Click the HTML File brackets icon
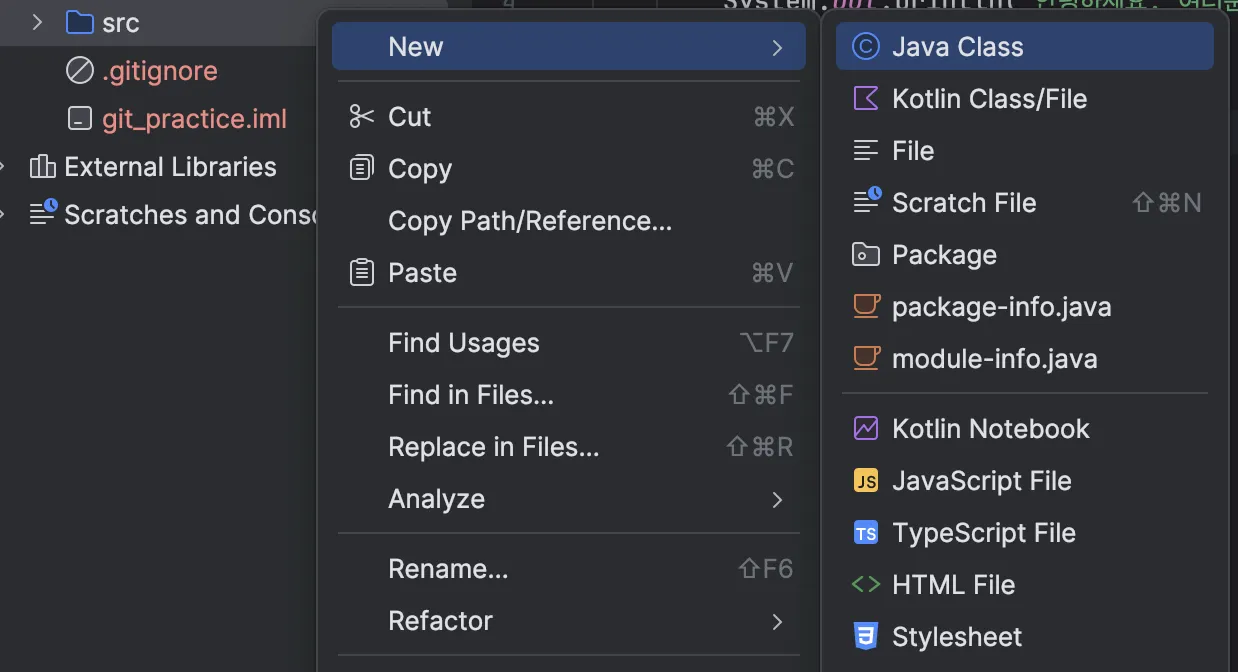 [x=865, y=585]
